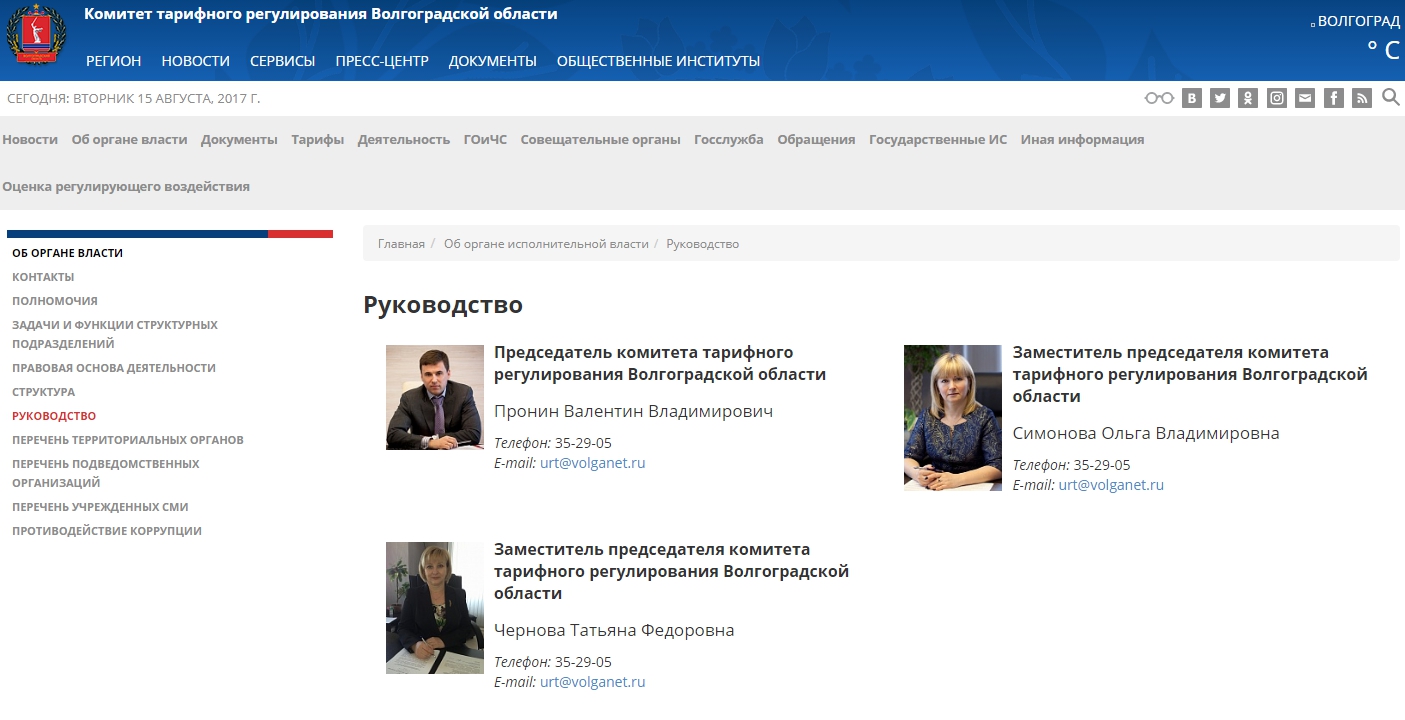This screenshot has height=720, width=1405.
Task: Select ДОКУМЕНТЫ in the blue header menu
Action: [x=492, y=61]
